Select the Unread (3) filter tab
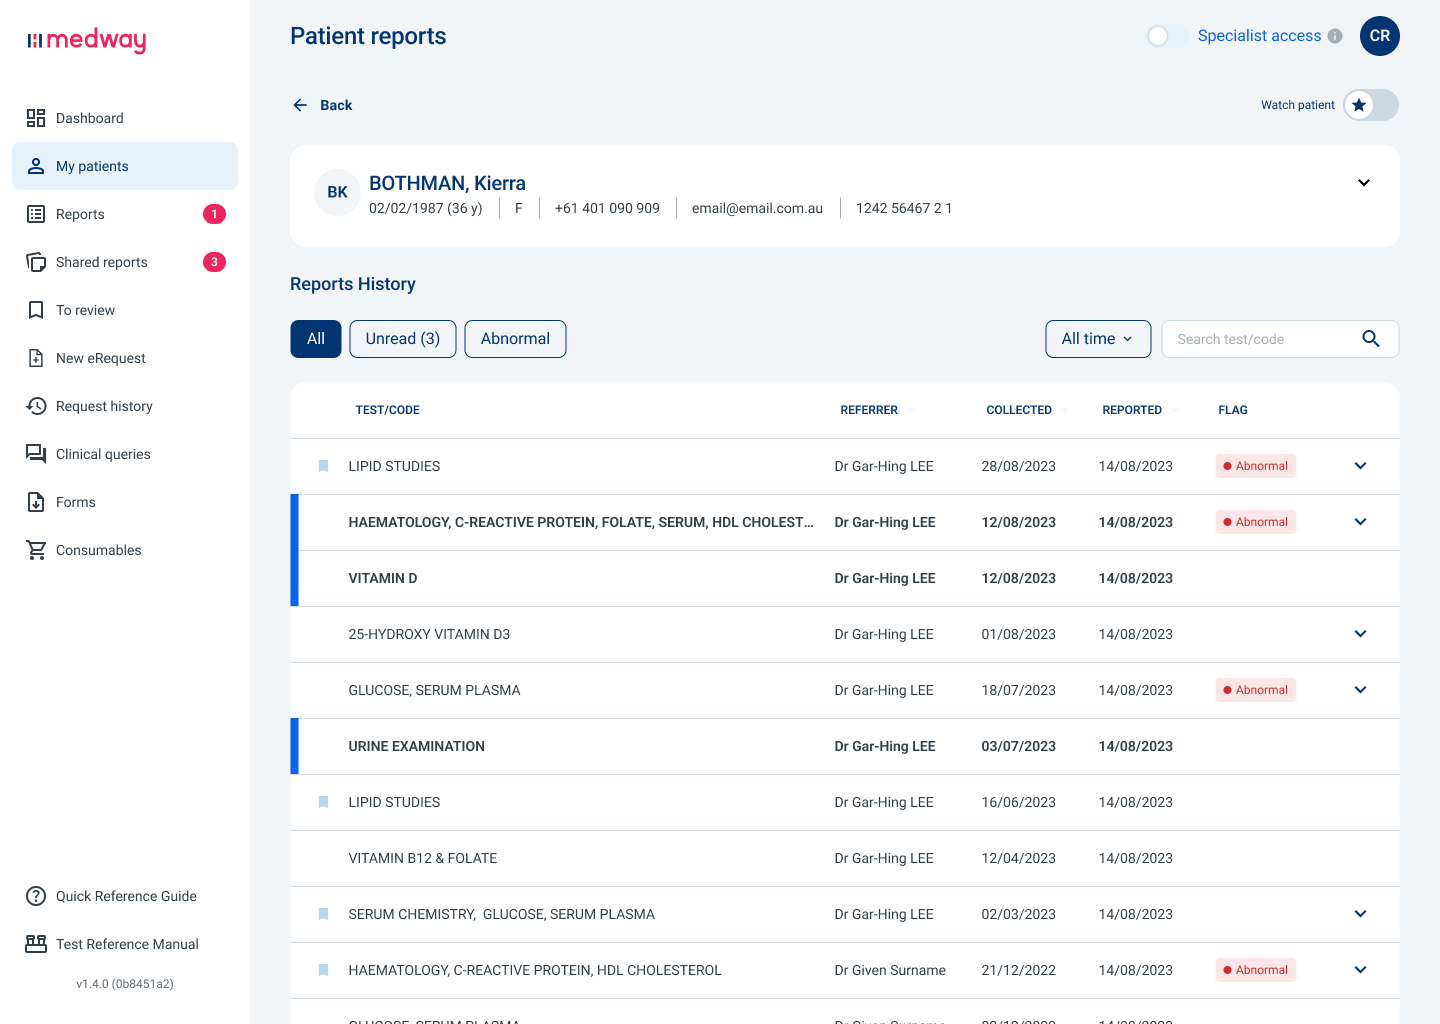1440x1024 pixels. pyautogui.click(x=403, y=339)
